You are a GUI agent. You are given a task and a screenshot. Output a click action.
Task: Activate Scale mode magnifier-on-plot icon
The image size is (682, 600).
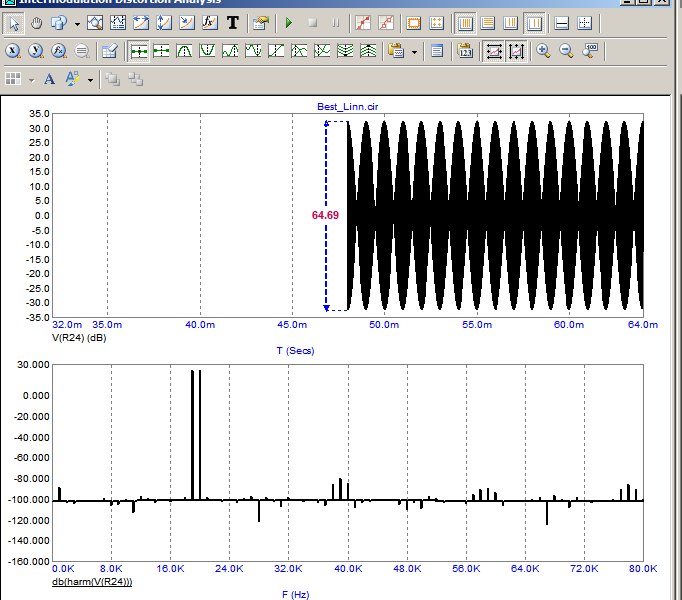[x=95, y=23]
